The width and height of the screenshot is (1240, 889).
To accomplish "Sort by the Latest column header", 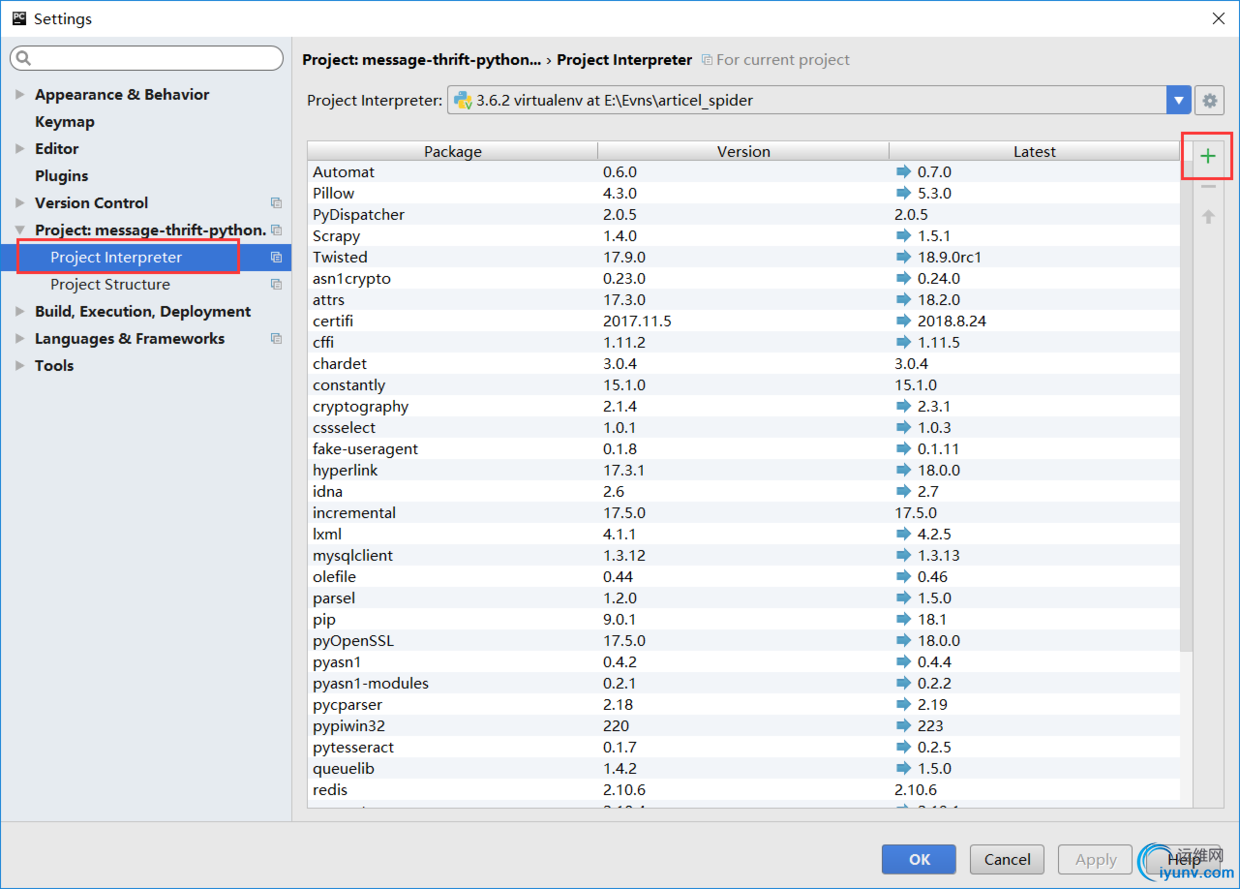I will pos(1034,151).
